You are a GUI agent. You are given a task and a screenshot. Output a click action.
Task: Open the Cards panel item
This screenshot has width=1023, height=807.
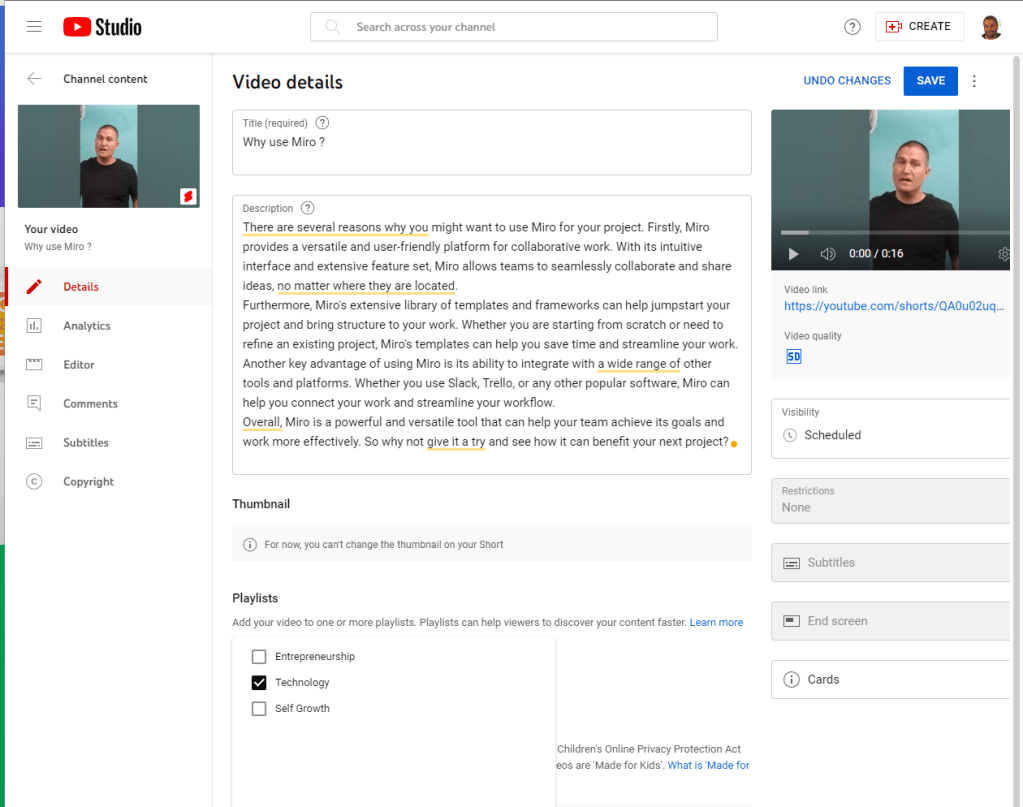point(891,679)
